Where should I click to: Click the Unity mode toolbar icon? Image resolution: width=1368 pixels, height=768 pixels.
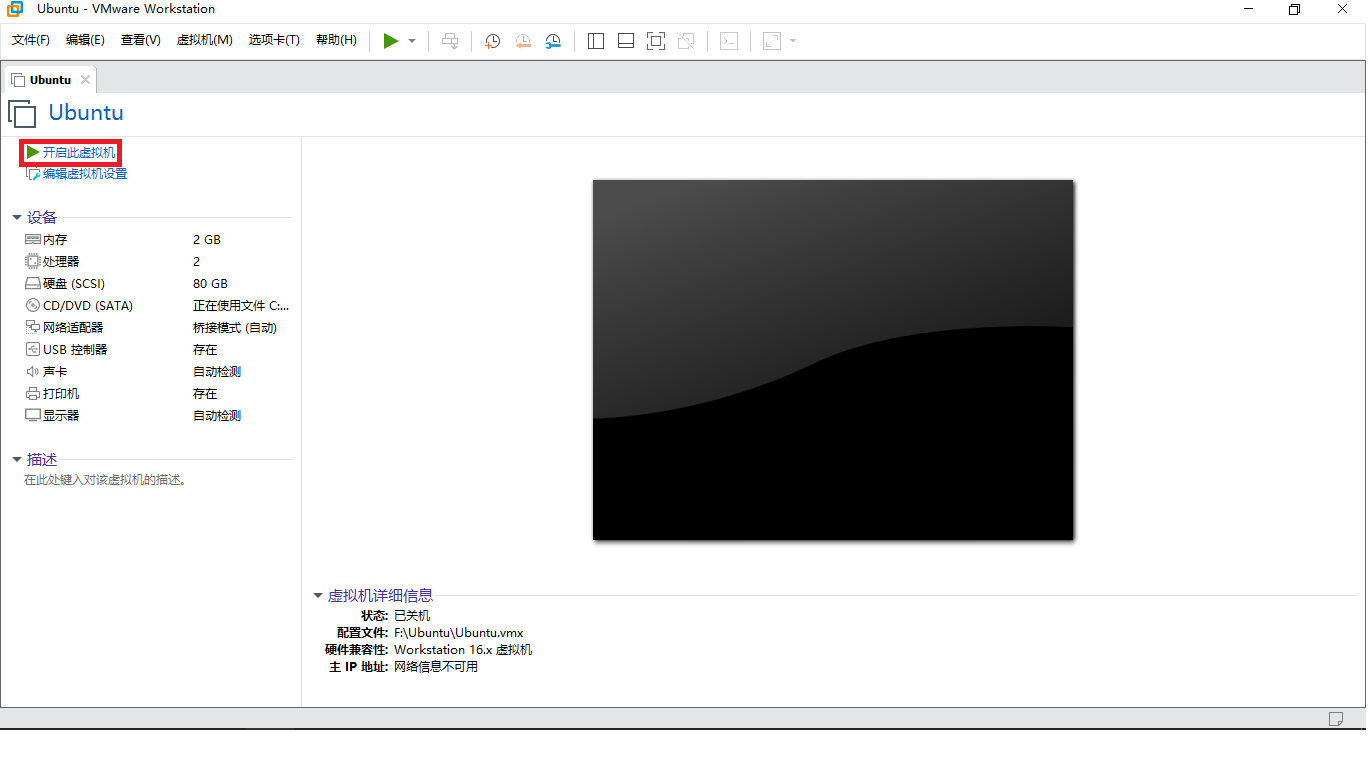[x=686, y=41]
